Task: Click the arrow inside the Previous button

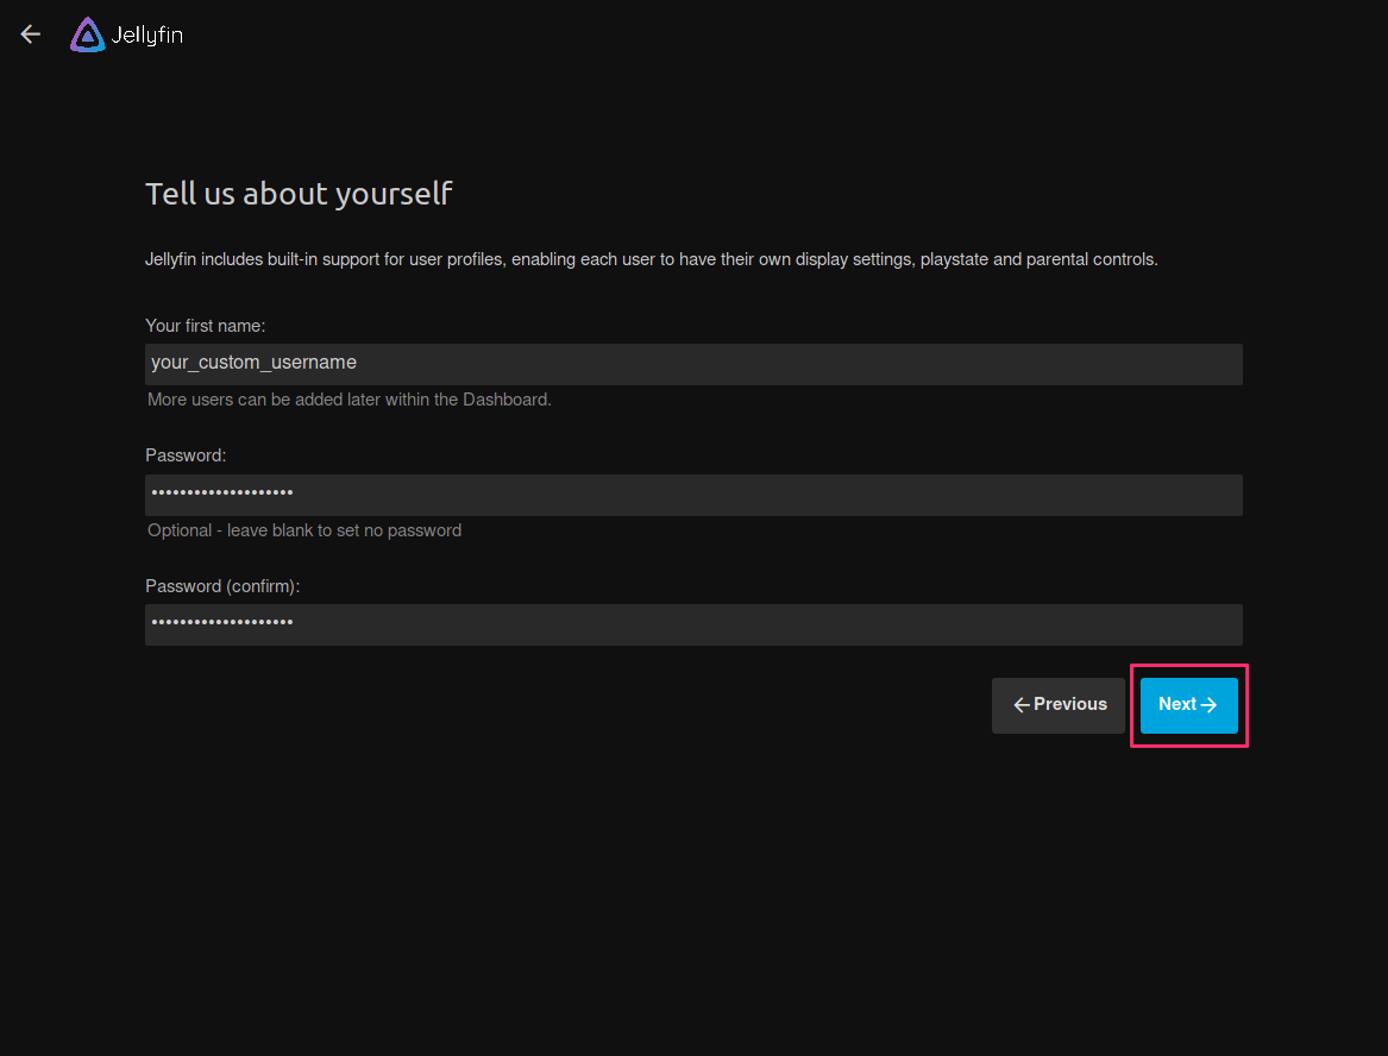Action: (x=1020, y=704)
